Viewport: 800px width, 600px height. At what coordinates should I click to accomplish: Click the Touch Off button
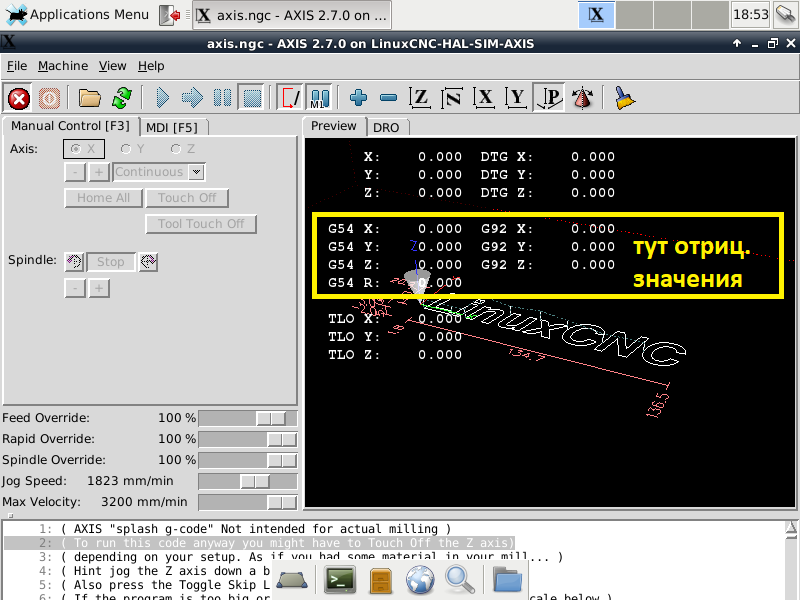pos(187,198)
